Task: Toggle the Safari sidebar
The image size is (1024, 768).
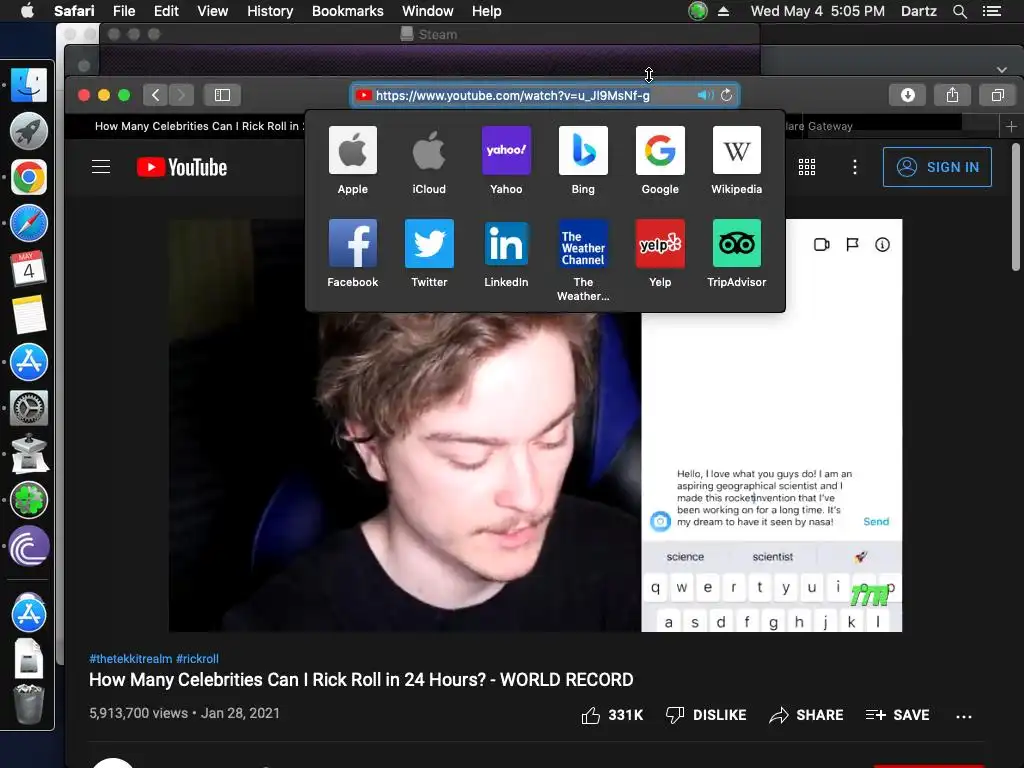Action: pos(222,95)
